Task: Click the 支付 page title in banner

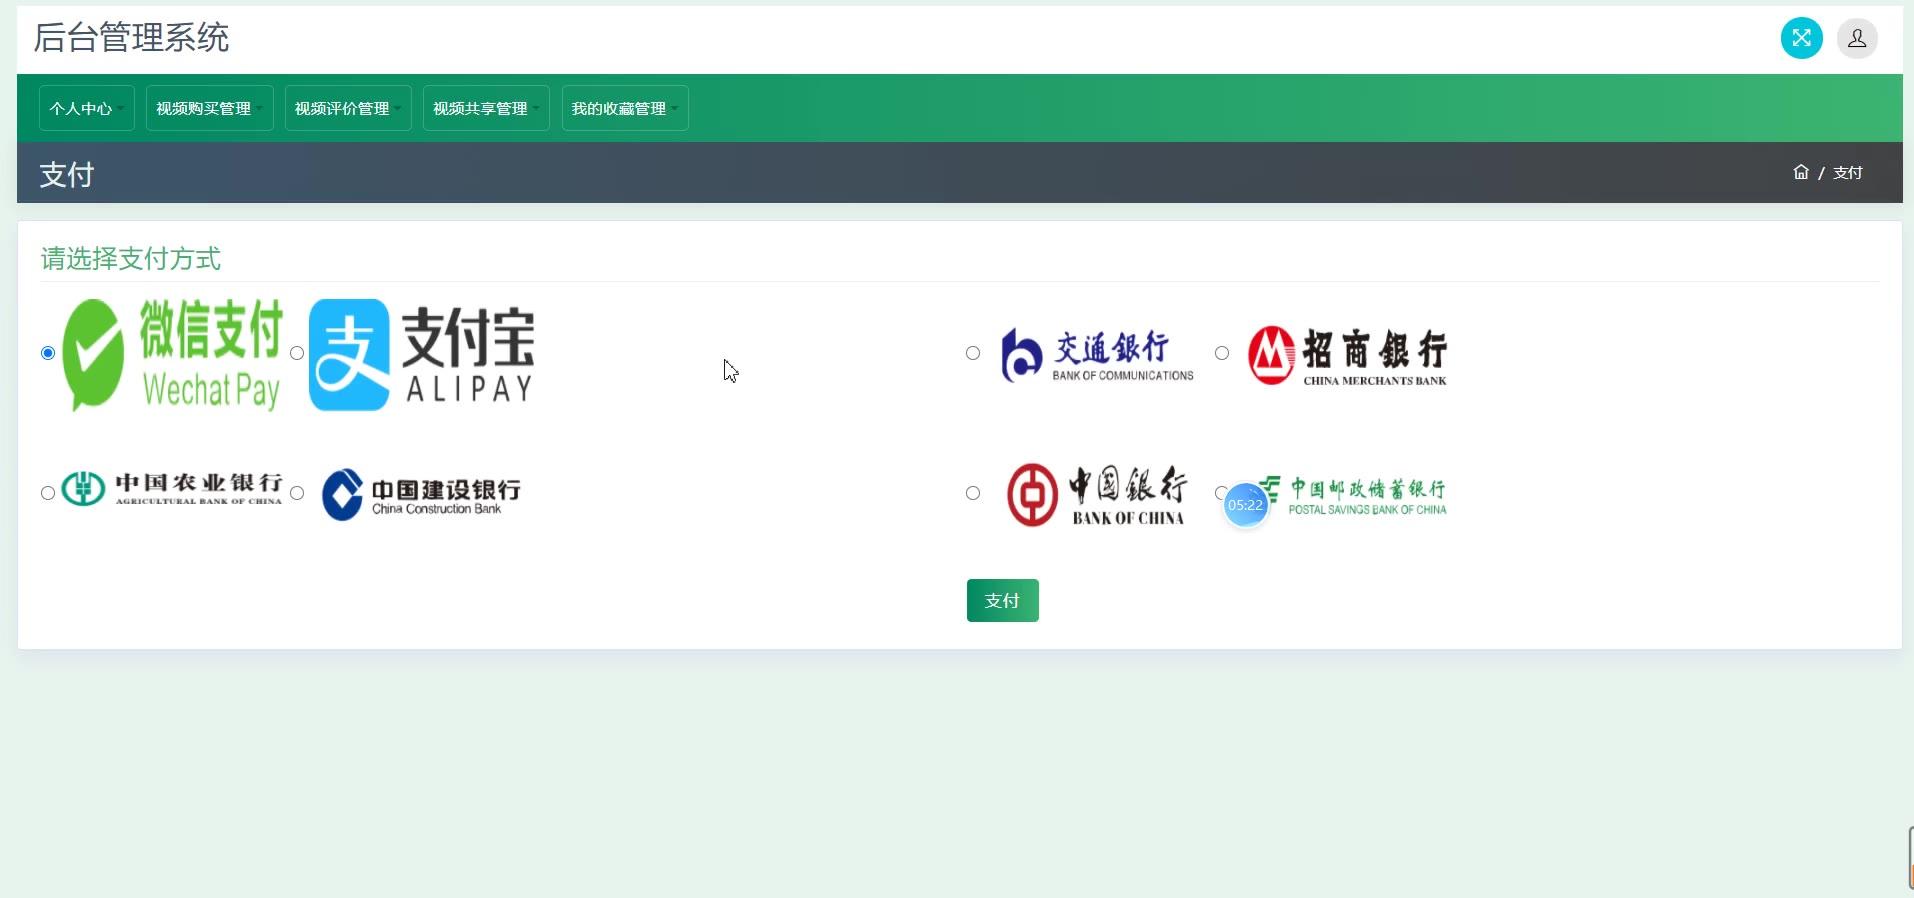Action: tap(67, 174)
